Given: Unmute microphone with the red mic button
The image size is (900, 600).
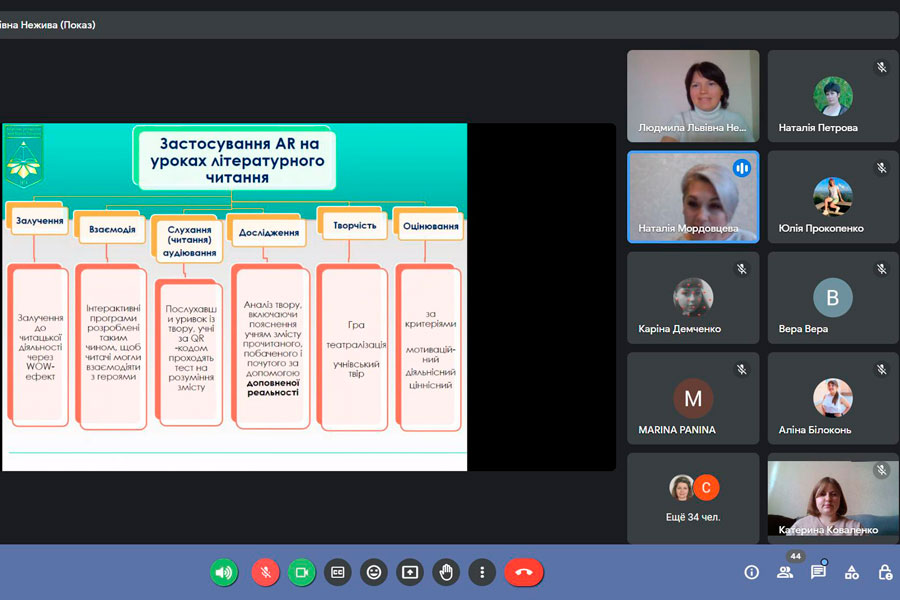Looking at the screenshot, I should tap(265, 572).
